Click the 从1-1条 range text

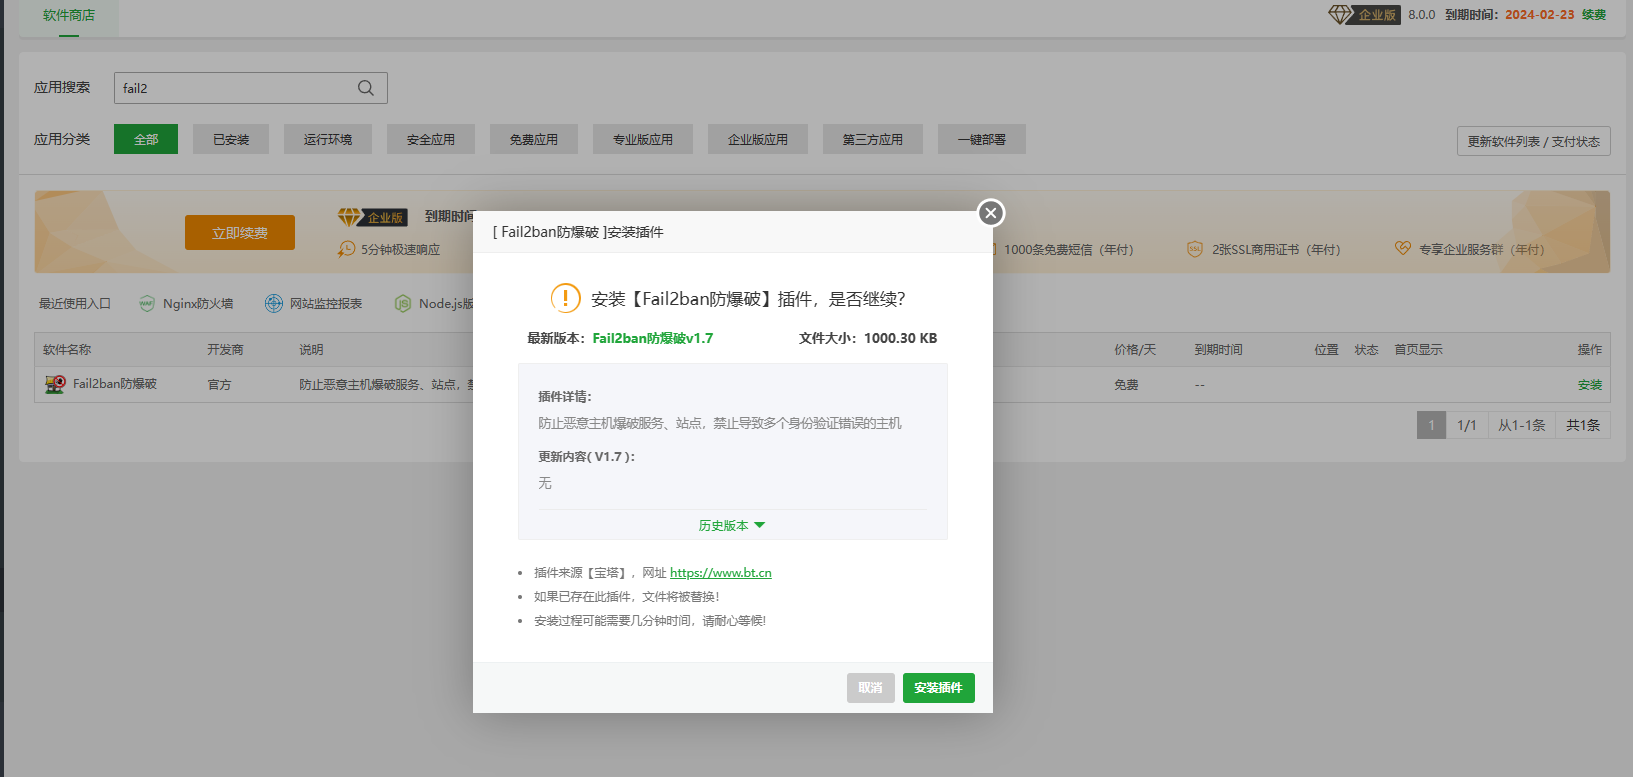pyautogui.click(x=1522, y=425)
